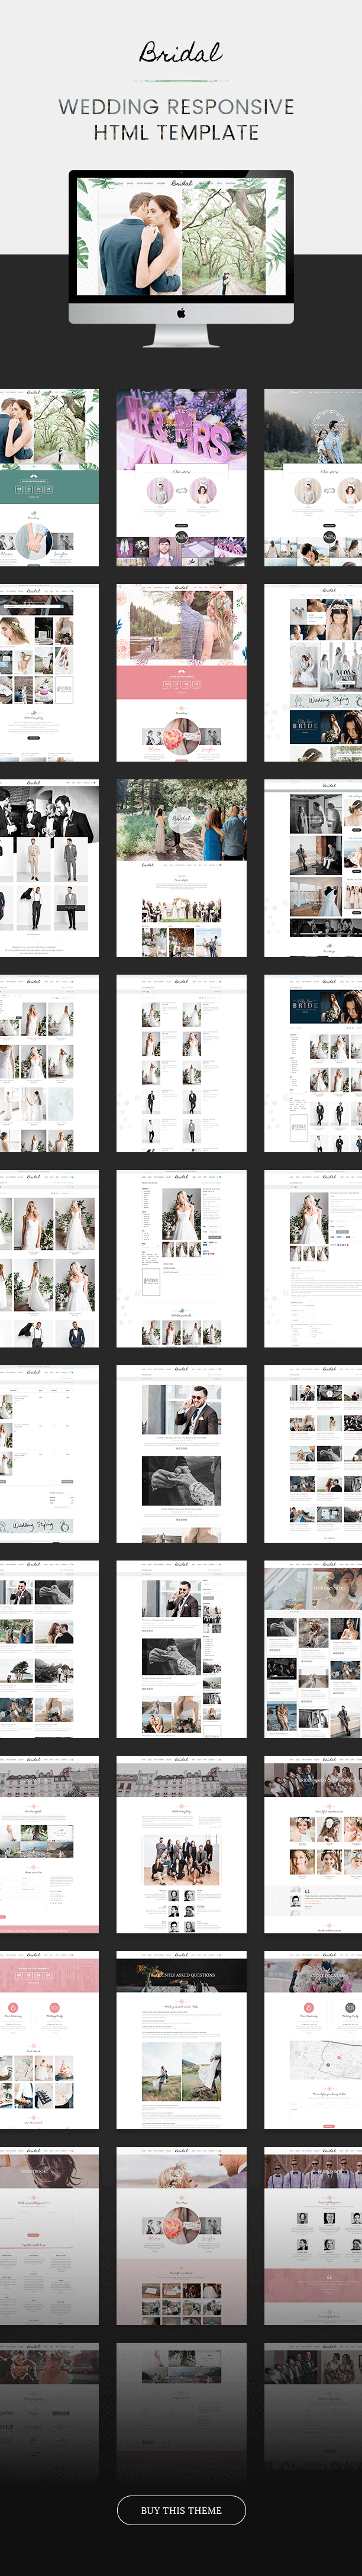The width and height of the screenshot is (362, 2576).
Task: Open the three-column wedding dress shop grid
Action: point(49,1064)
